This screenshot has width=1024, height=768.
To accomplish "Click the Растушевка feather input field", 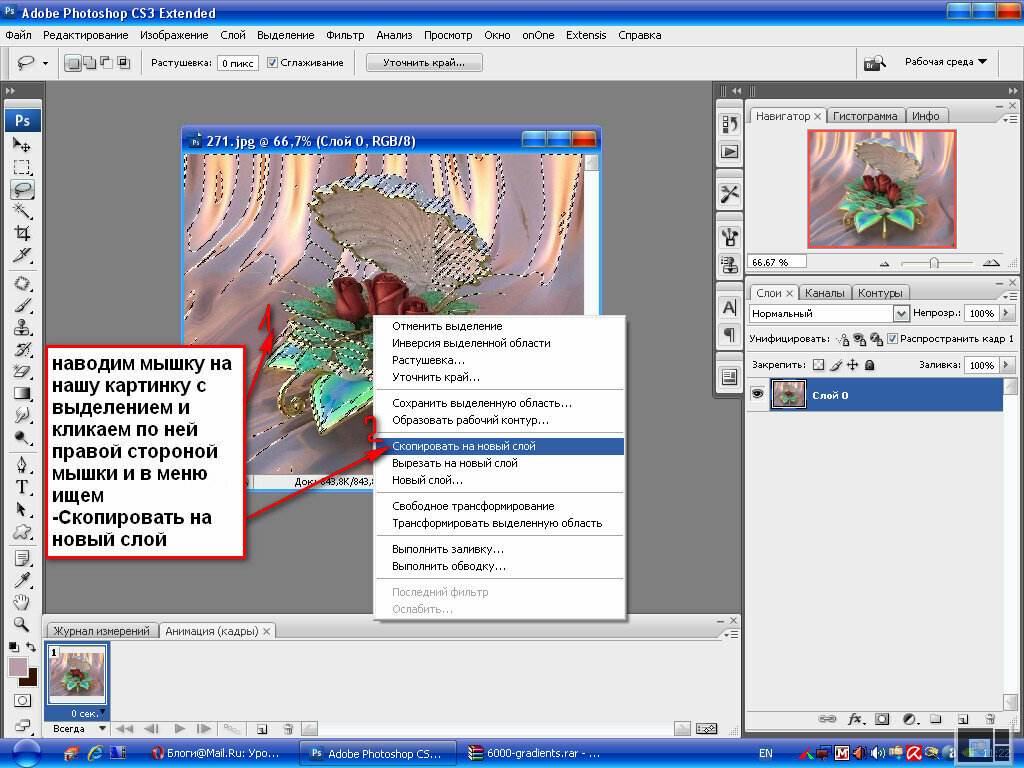I will [x=238, y=63].
